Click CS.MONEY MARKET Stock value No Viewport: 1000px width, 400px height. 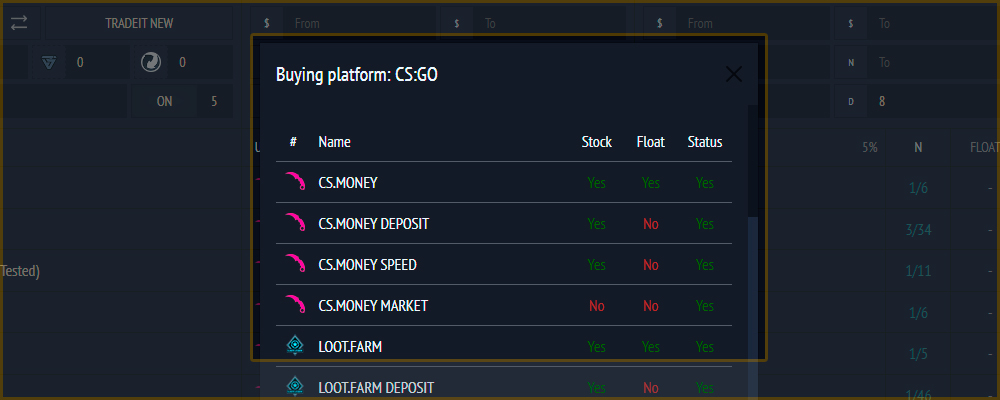point(597,306)
